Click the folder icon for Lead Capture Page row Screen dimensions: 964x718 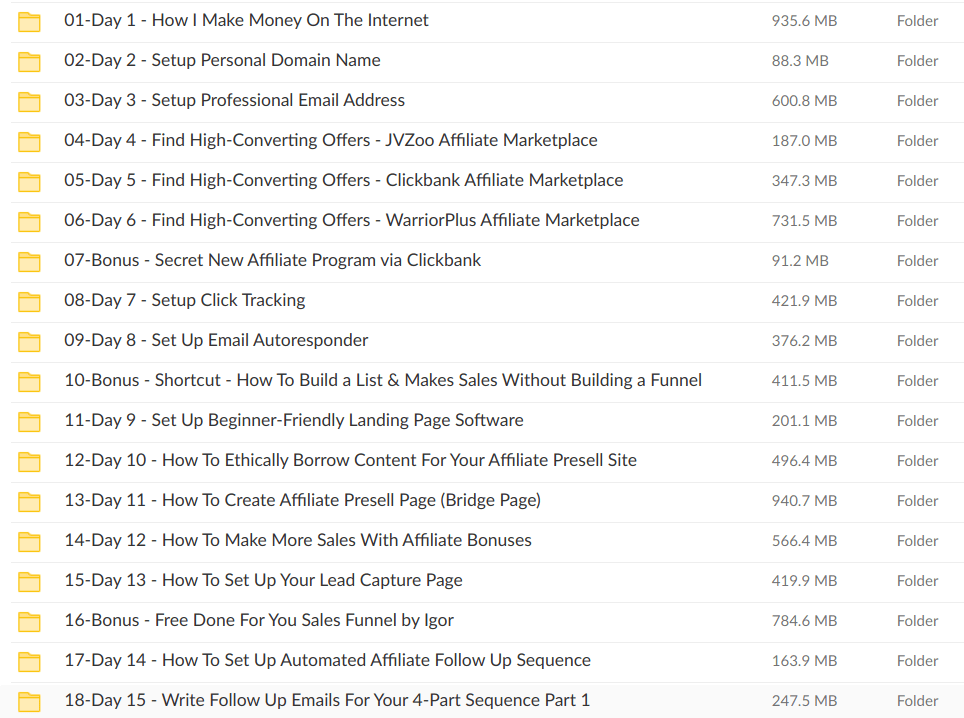tap(29, 581)
